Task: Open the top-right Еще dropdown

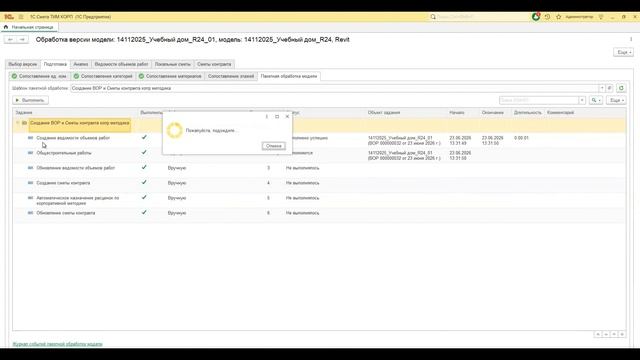Action: pyautogui.click(x=624, y=53)
